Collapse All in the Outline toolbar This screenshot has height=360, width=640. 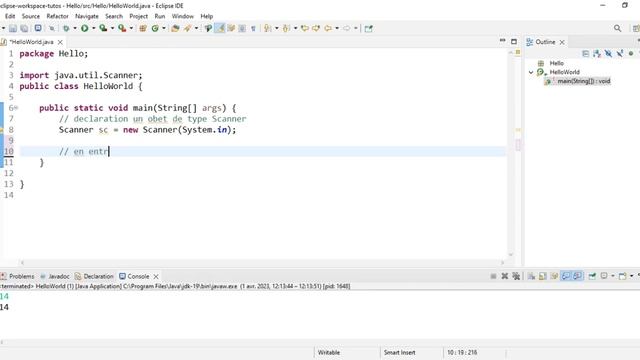[585, 53]
